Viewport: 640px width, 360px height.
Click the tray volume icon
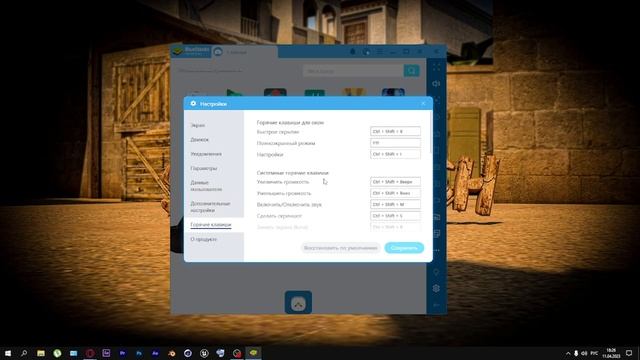click(x=584, y=353)
